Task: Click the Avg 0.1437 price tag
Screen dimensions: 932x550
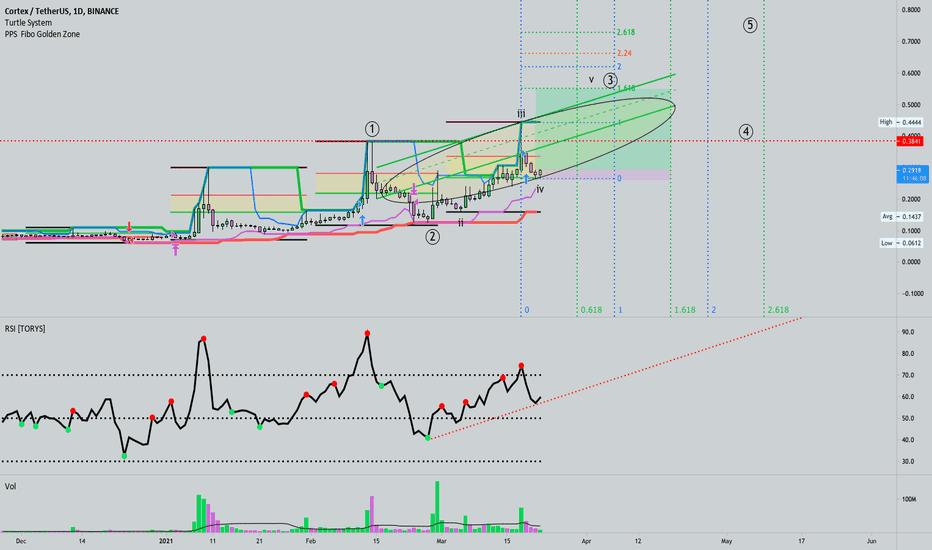Action: 901,217
